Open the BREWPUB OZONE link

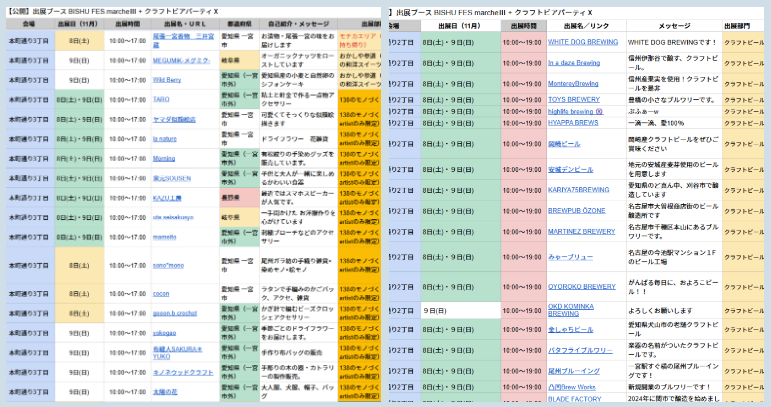point(576,211)
